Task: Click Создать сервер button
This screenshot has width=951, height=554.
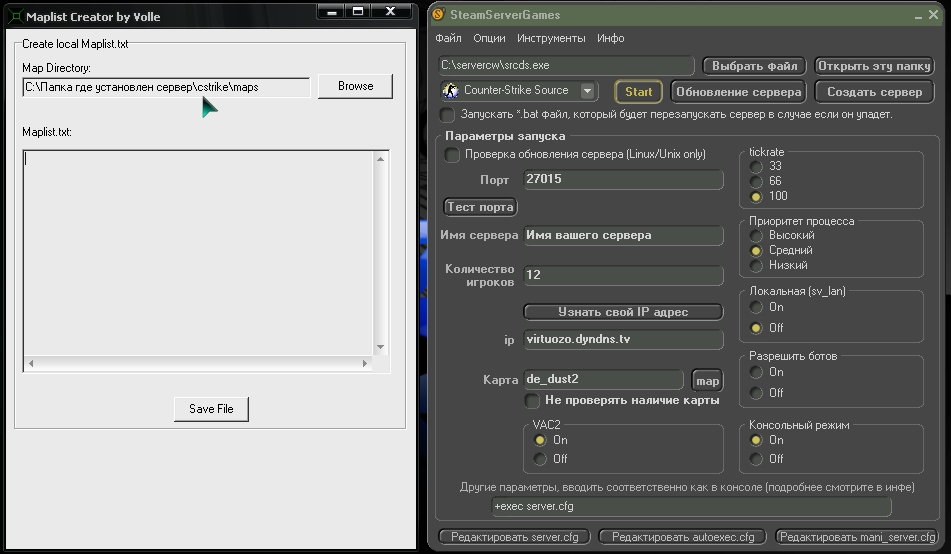Action: click(874, 92)
